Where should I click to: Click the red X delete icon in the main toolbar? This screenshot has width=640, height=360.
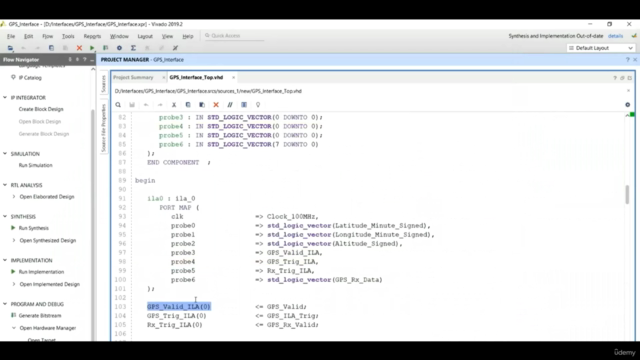pyautogui.click(x=79, y=48)
